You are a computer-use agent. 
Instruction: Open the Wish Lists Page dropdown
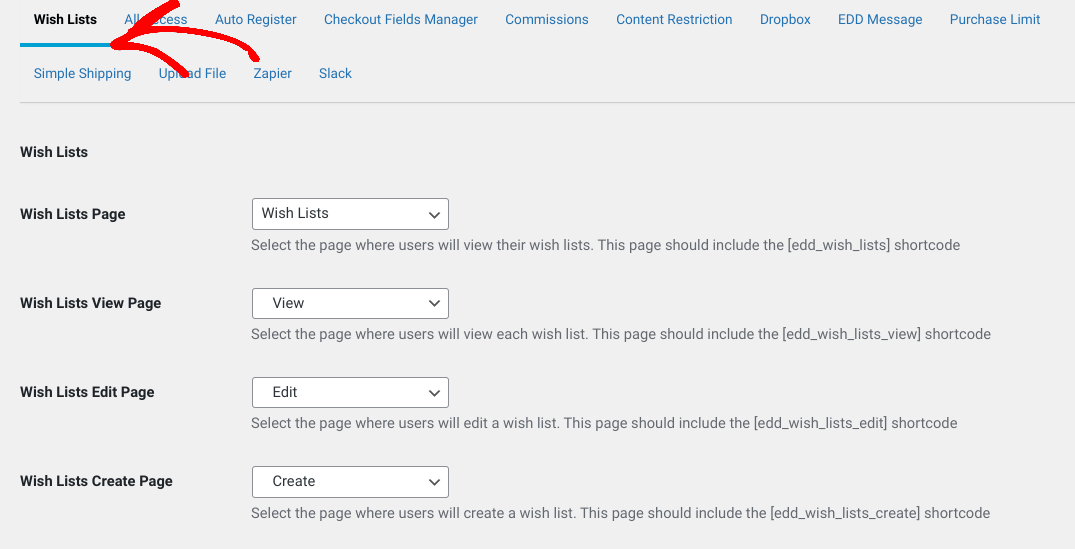pyautogui.click(x=350, y=214)
